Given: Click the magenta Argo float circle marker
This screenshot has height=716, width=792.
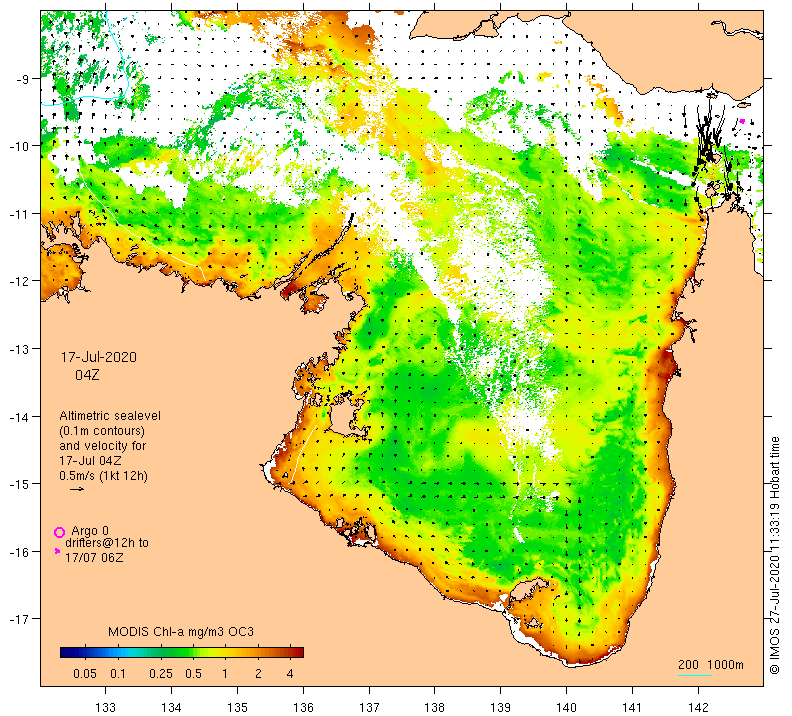Looking at the screenshot, I should pos(60,532).
